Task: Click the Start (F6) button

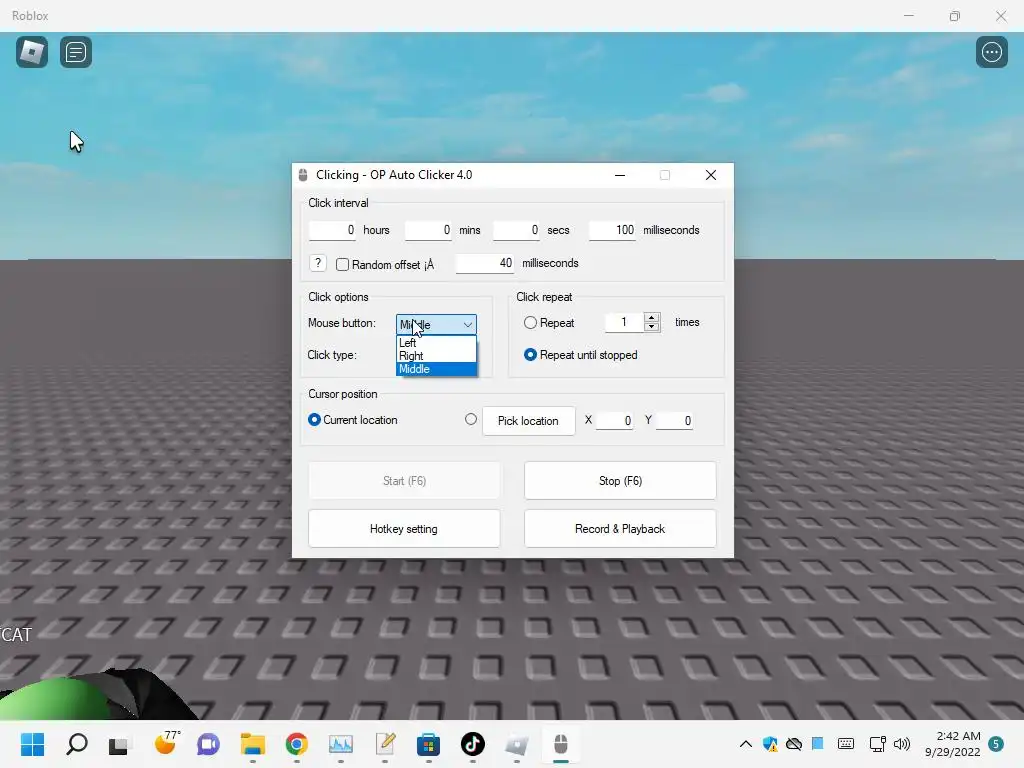Action: pos(404,481)
